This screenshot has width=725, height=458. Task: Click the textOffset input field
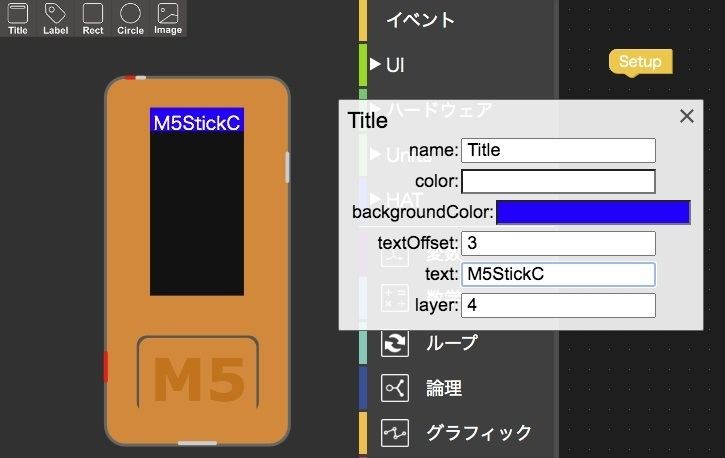click(x=558, y=243)
